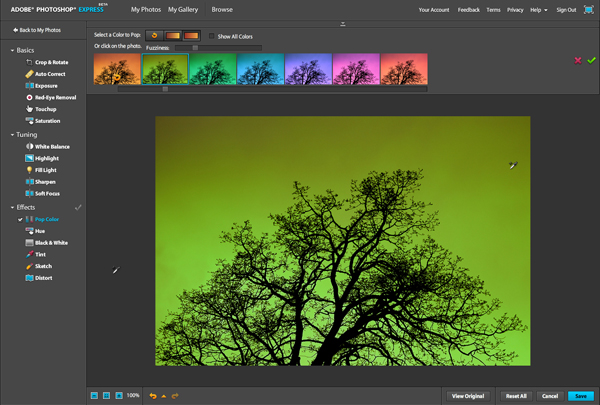Click the third zoom view icon
600x405 pixels.
(x=119, y=395)
